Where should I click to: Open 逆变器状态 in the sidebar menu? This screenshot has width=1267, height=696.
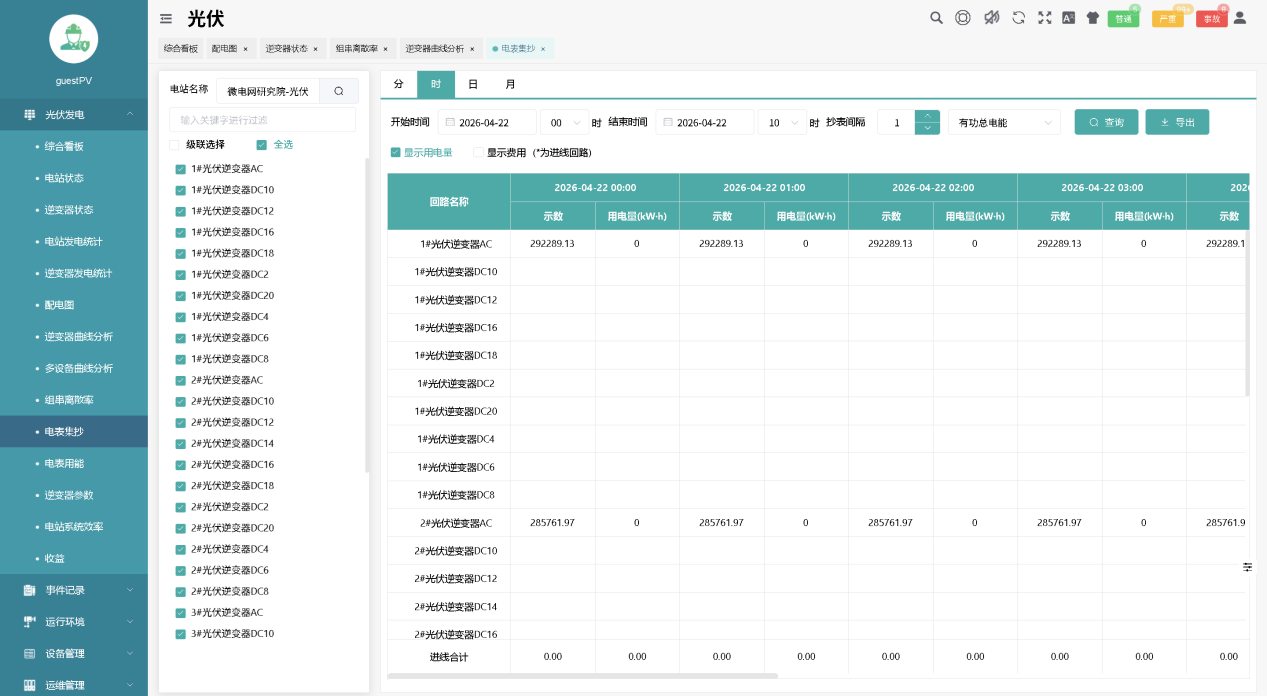pos(69,210)
